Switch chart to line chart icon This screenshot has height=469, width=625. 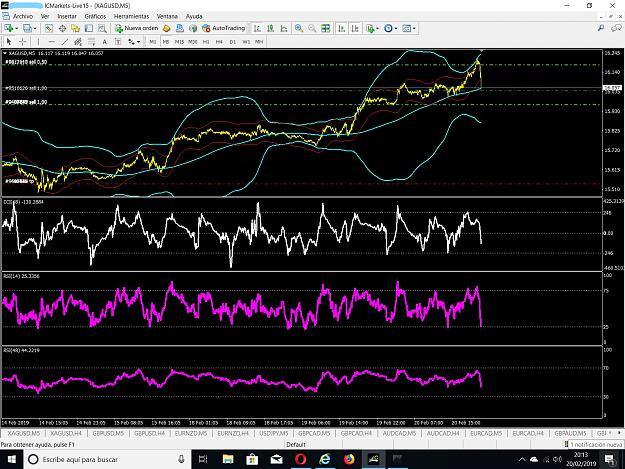point(284,28)
